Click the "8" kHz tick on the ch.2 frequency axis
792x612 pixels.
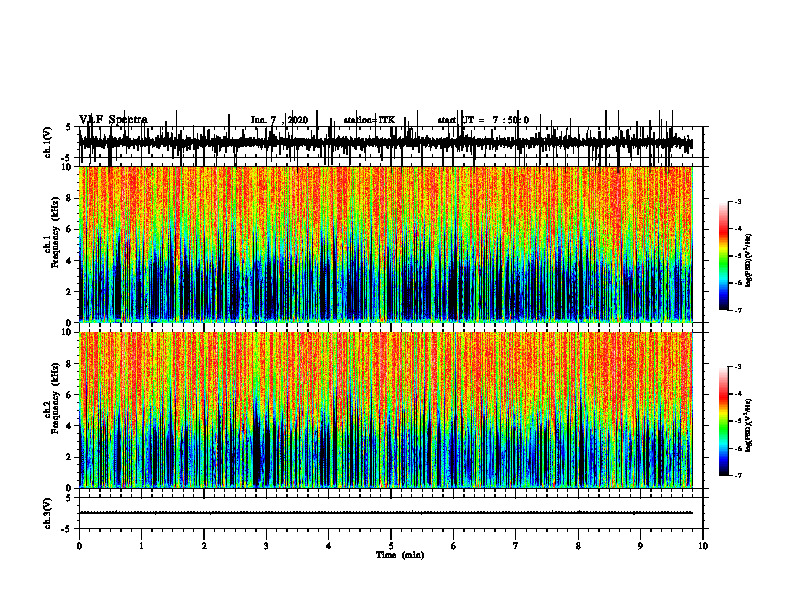(x=69, y=364)
